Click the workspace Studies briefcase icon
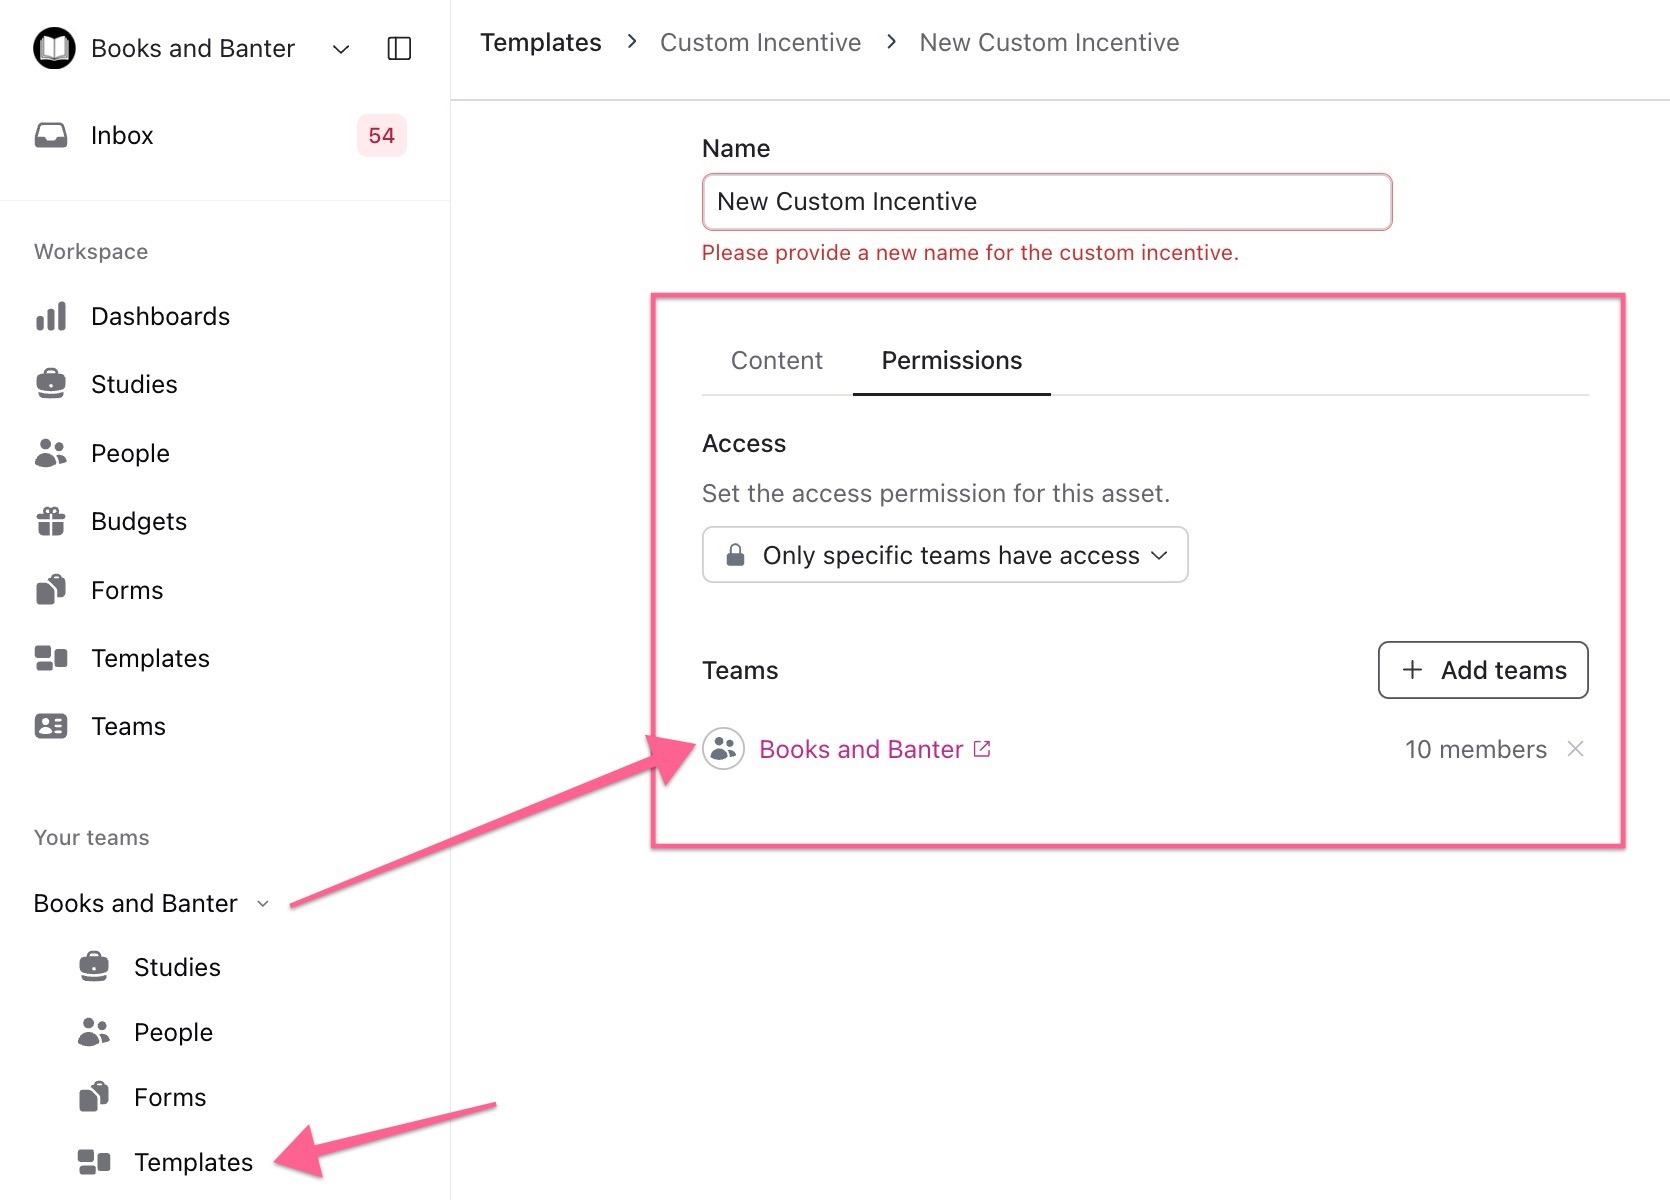 51,384
